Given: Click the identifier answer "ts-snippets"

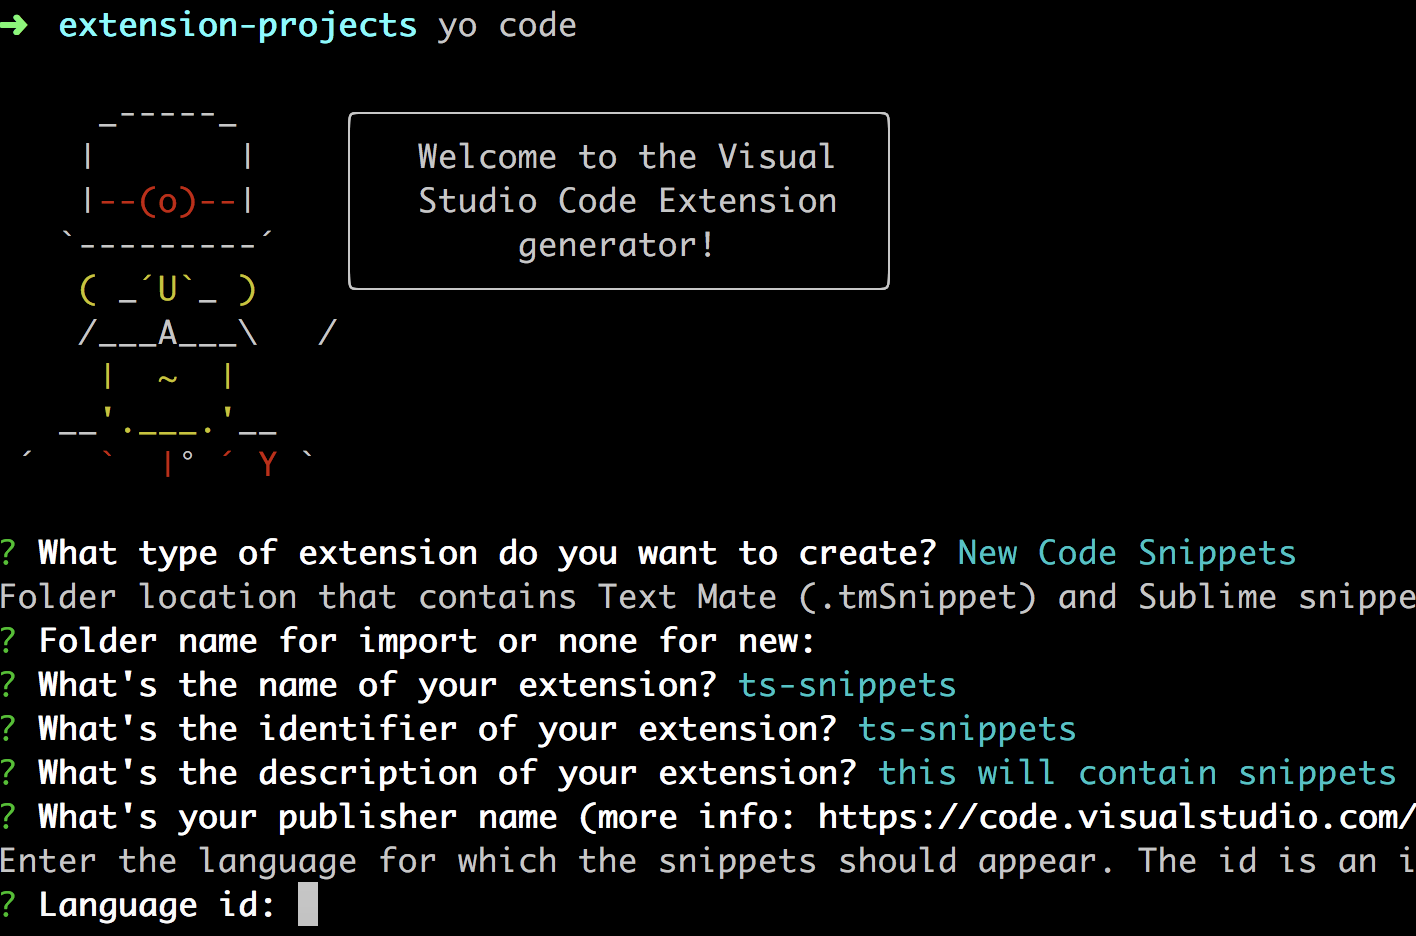Looking at the screenshot, I should point(967,729).
